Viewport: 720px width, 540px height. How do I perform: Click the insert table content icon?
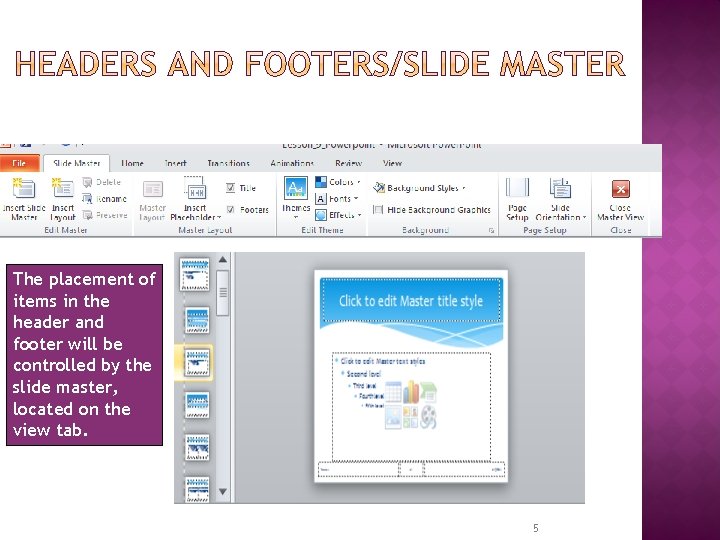[394, 393]
